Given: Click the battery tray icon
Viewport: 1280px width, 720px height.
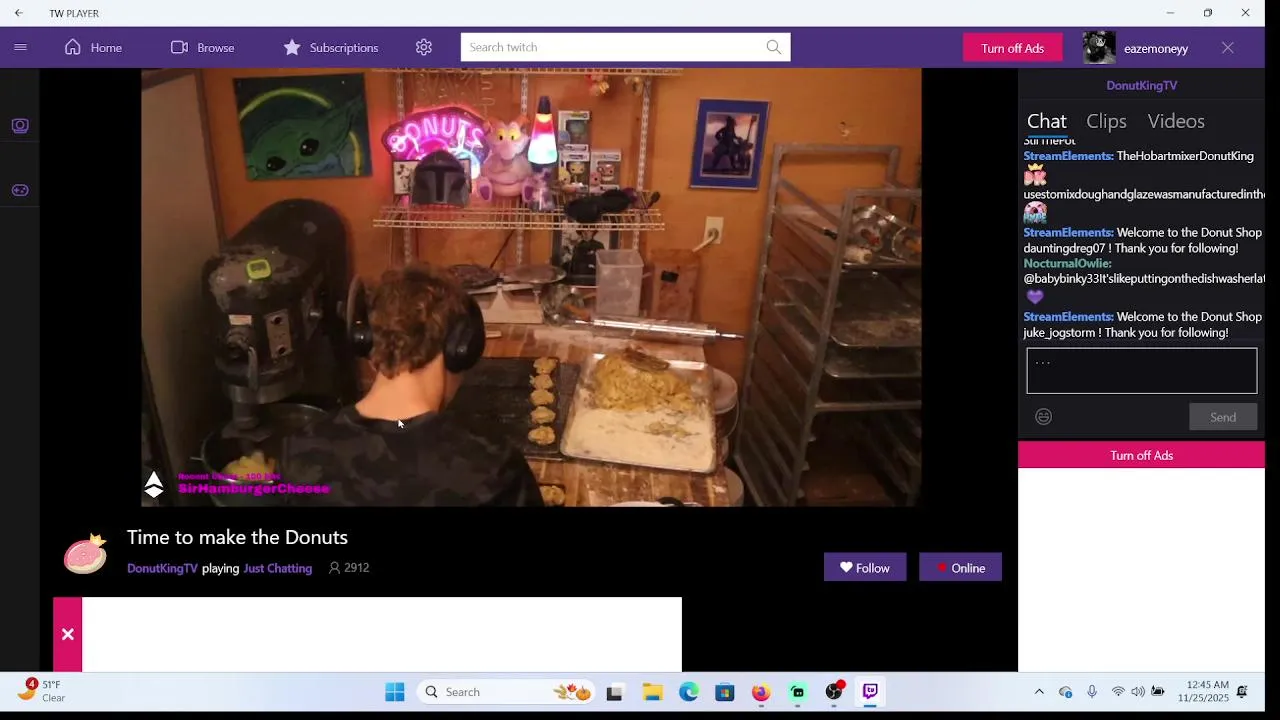Looking at the screenshot, I should click(x=1158, y=692).
